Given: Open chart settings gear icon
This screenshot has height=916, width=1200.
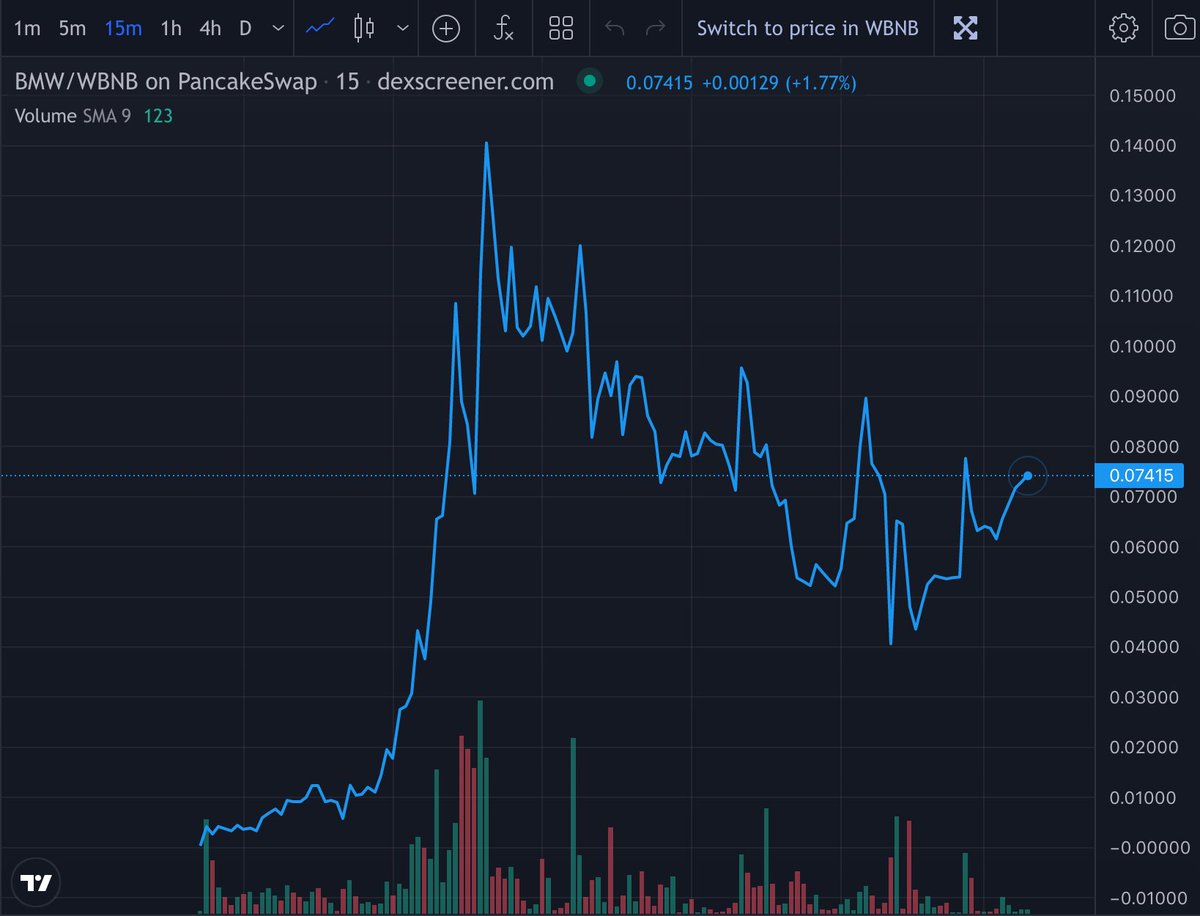Looking at the screenshot, I should click(x=1124, y=28).
